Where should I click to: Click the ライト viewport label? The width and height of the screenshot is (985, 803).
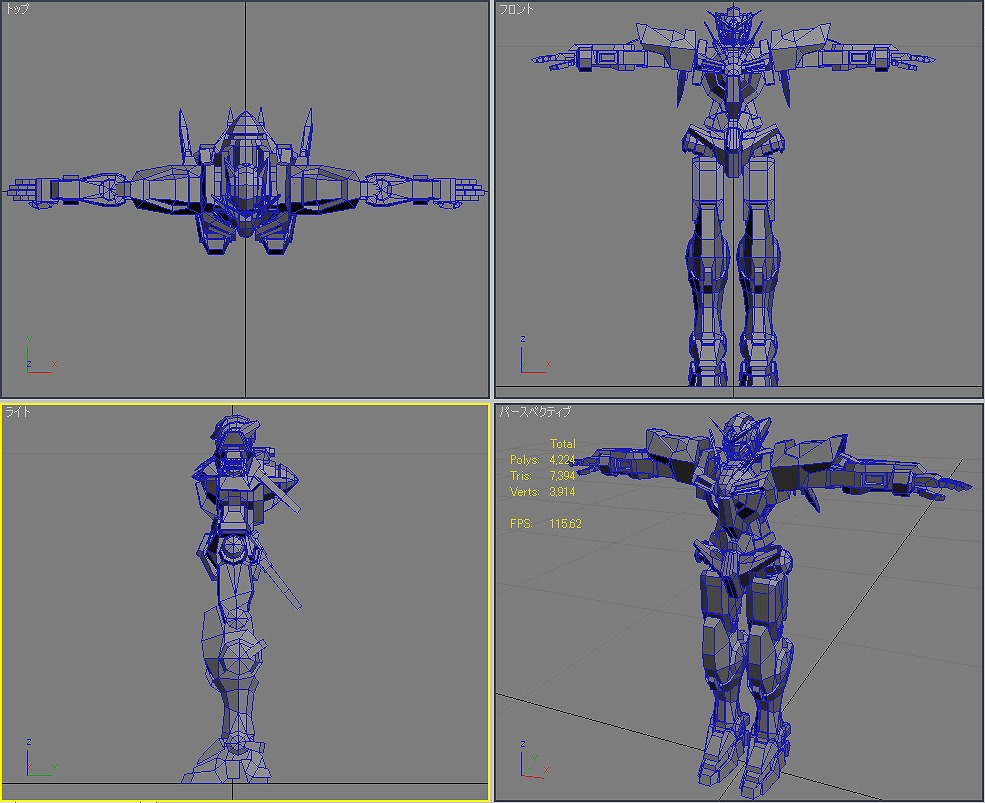(x=18, y=412)
